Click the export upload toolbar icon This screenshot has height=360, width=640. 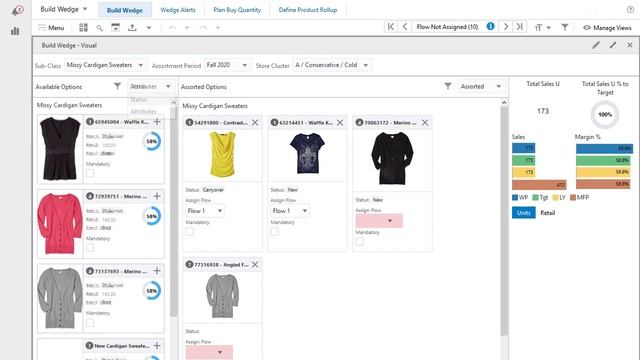point(132,27)
